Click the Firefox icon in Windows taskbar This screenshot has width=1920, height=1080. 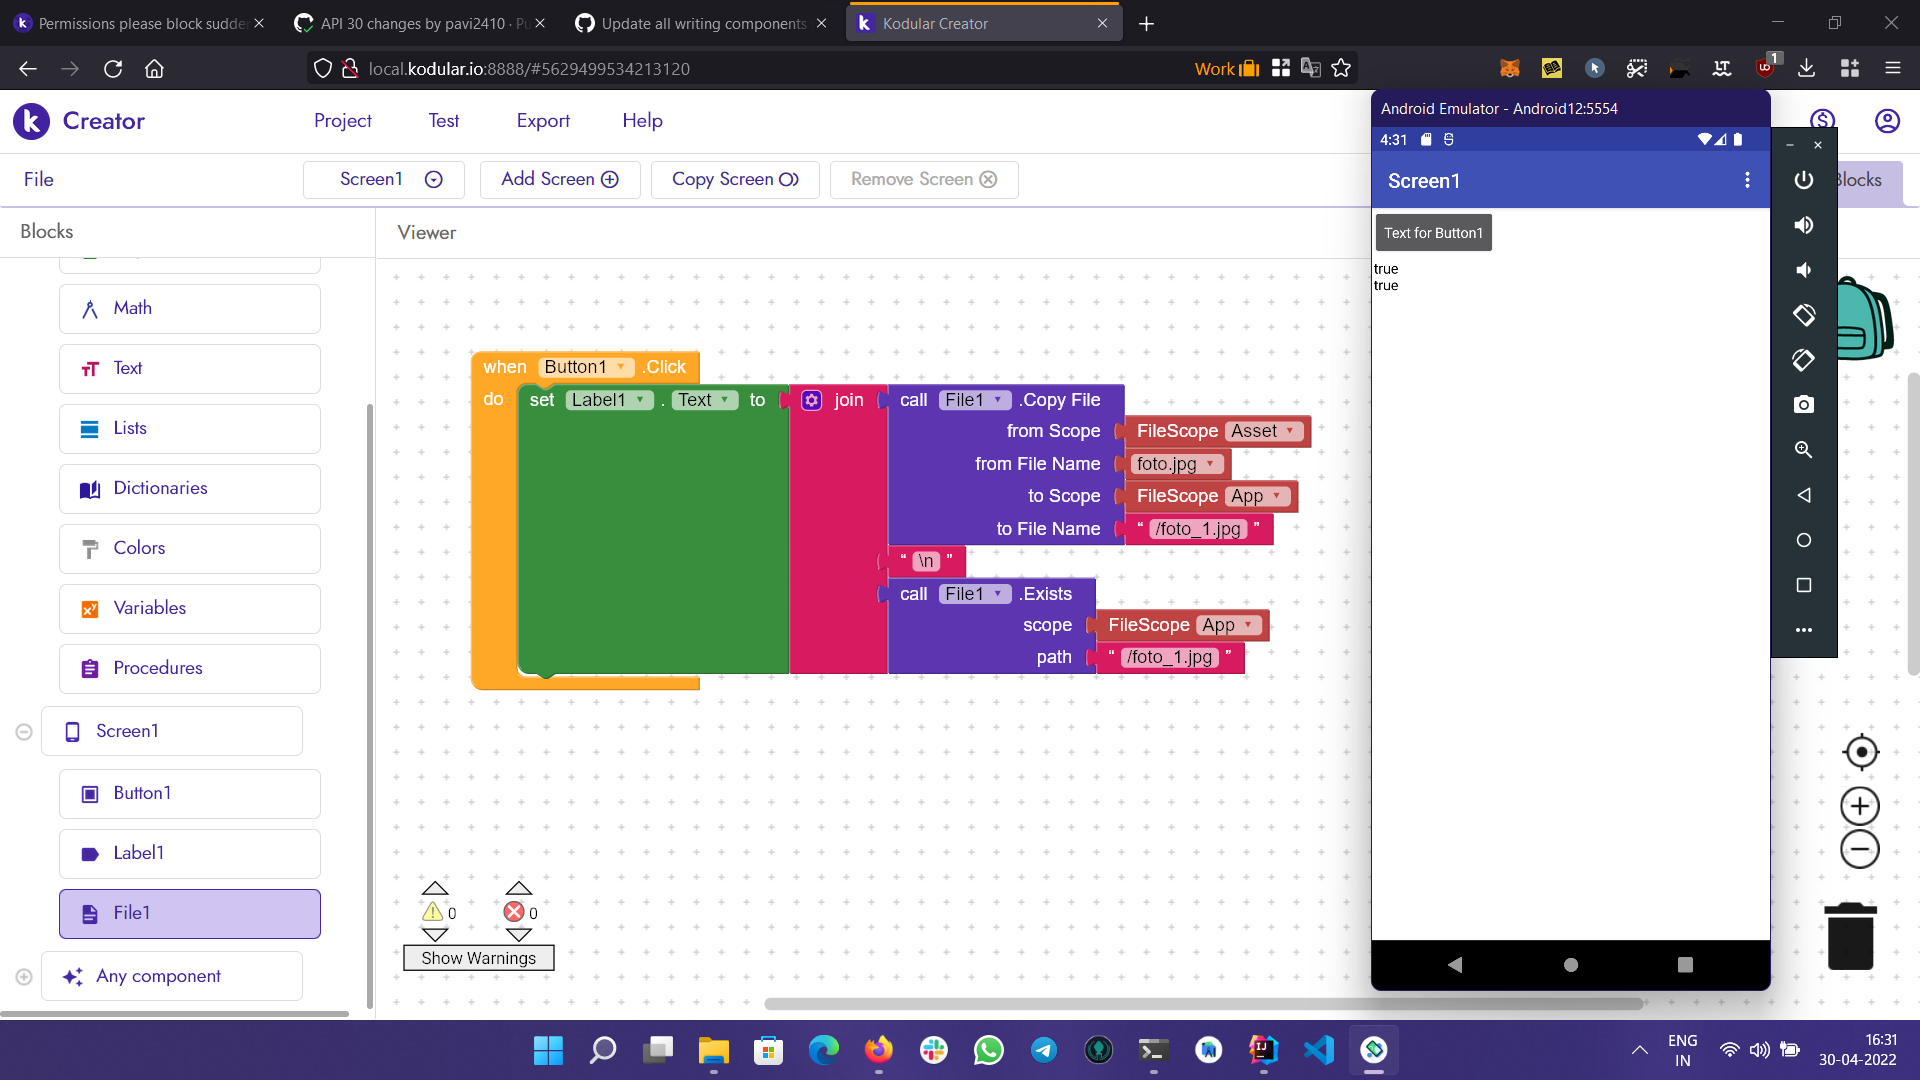pyautogui.click(x=878, y=1050)
